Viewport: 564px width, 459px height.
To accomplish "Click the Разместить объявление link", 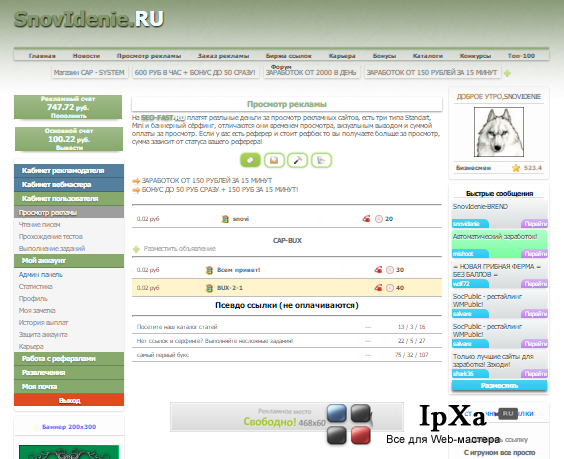I will coord(179,249).
